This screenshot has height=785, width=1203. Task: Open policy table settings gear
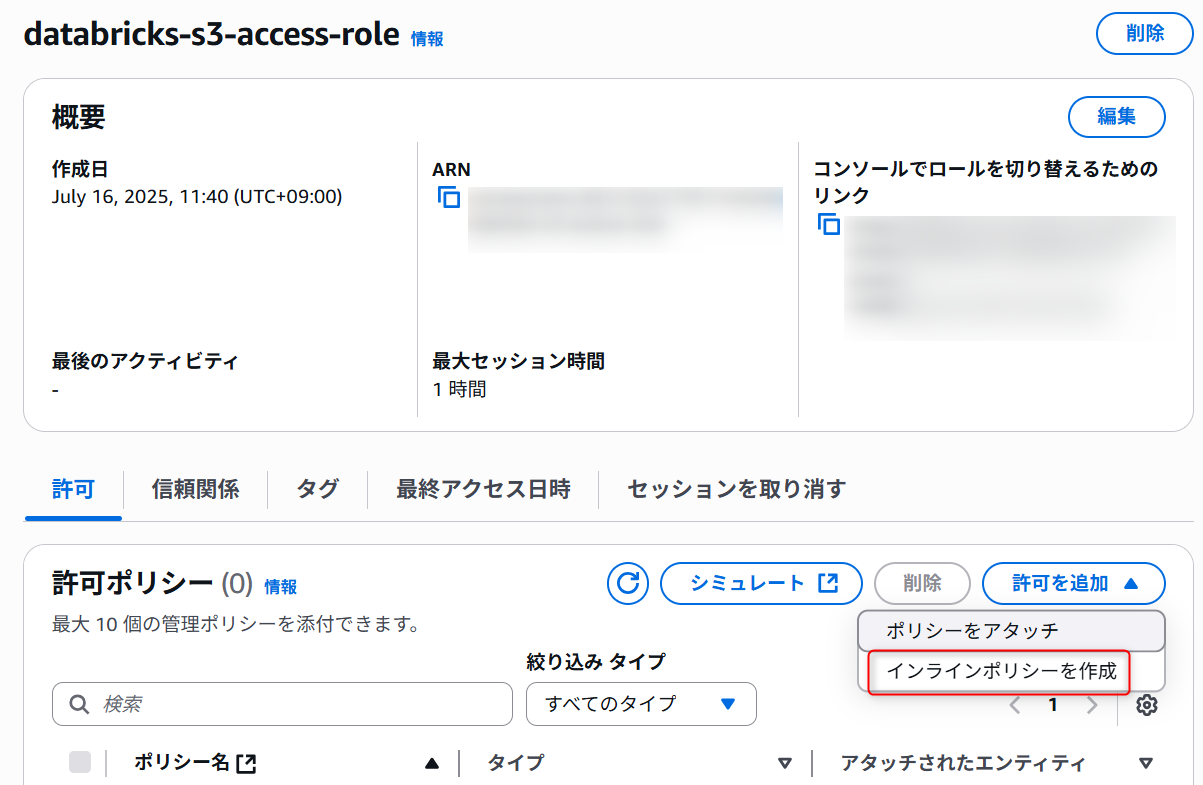pos(1147,705)
